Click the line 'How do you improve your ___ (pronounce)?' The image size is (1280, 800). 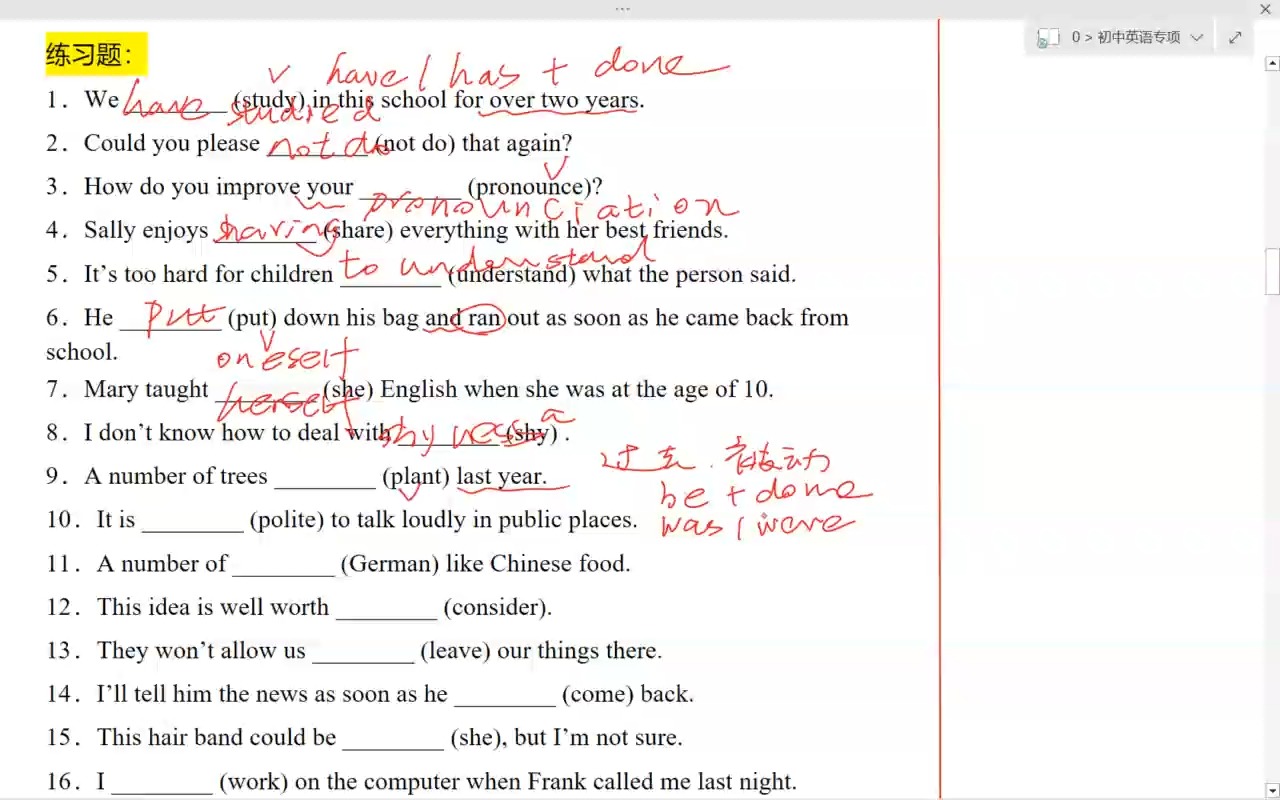pyautogui.click(x=324, y=187)
